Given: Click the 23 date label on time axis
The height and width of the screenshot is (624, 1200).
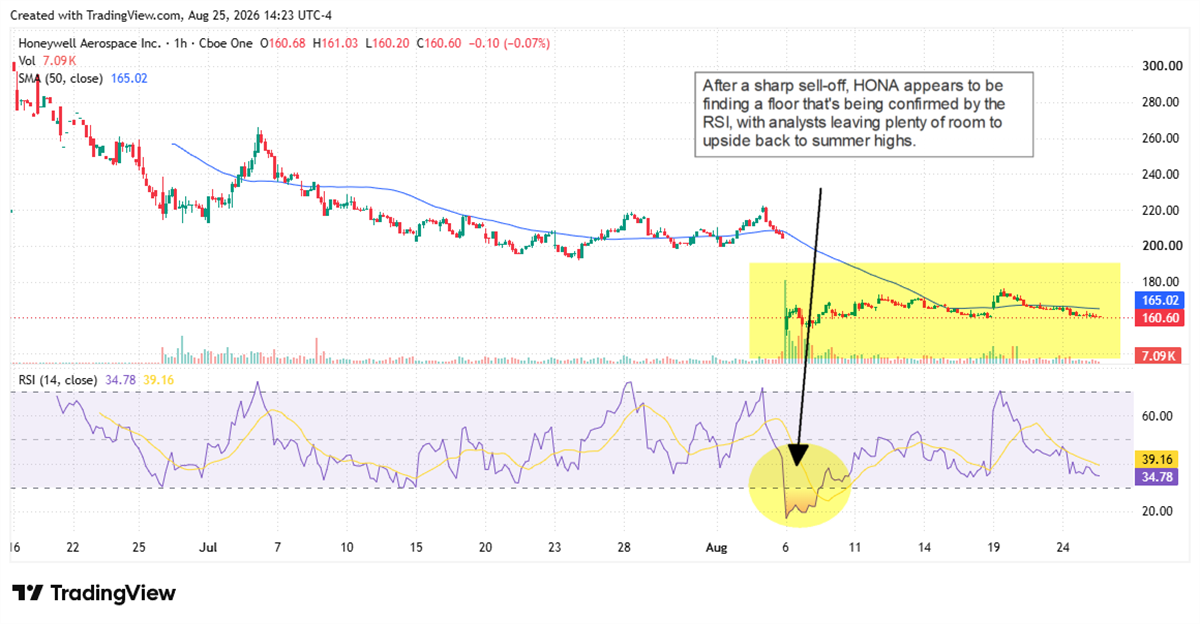Looking at the screenshot, I should pyautogui.click(x=554, y=548).
